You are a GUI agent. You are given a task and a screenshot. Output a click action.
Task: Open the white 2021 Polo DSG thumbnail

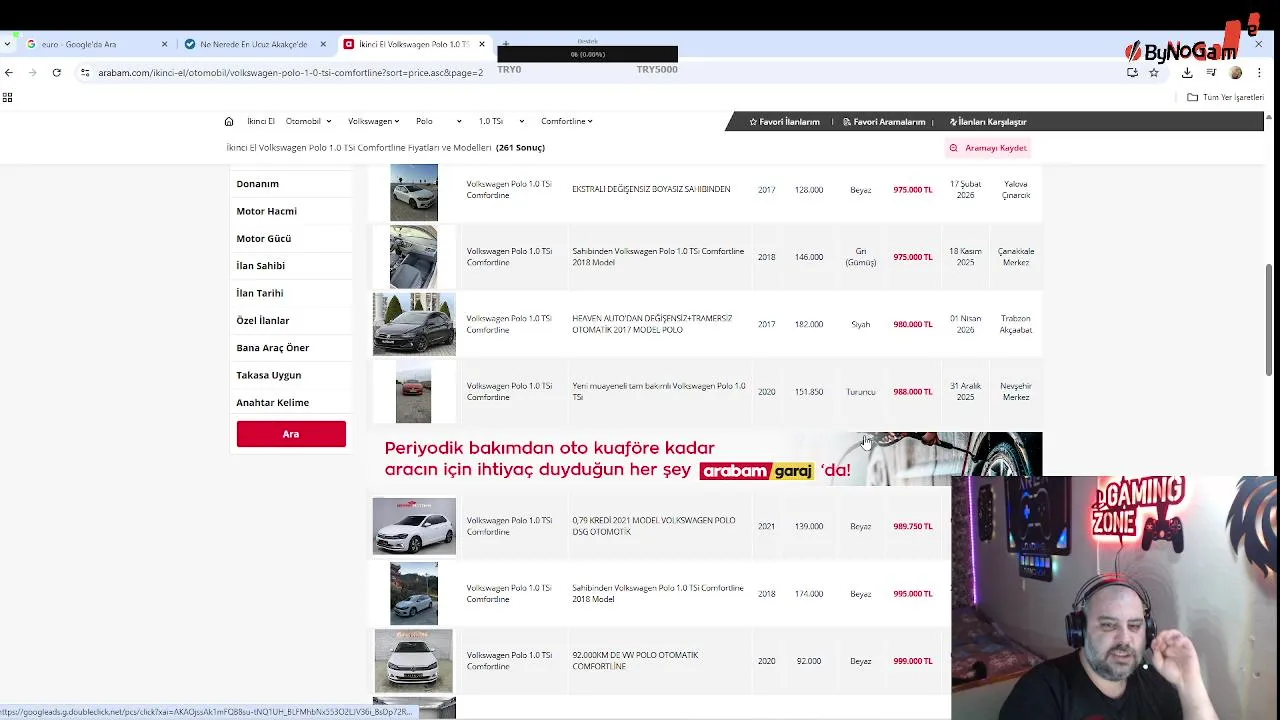point(414,526)
